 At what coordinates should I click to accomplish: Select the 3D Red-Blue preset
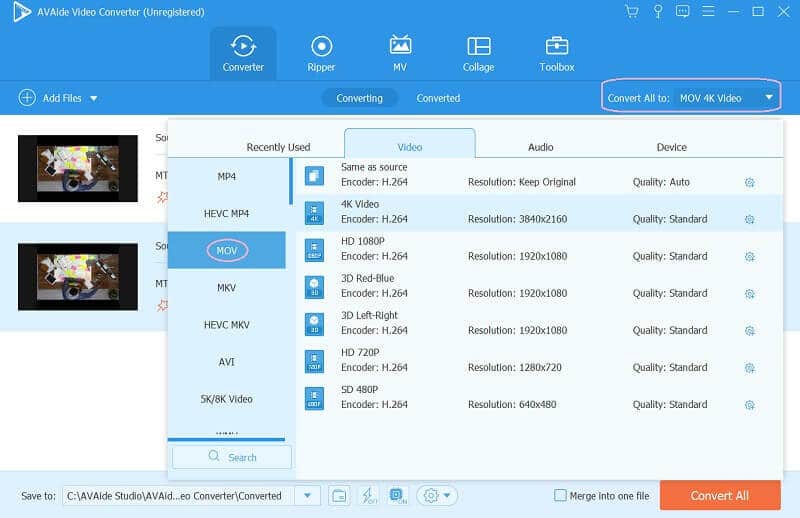539,287
